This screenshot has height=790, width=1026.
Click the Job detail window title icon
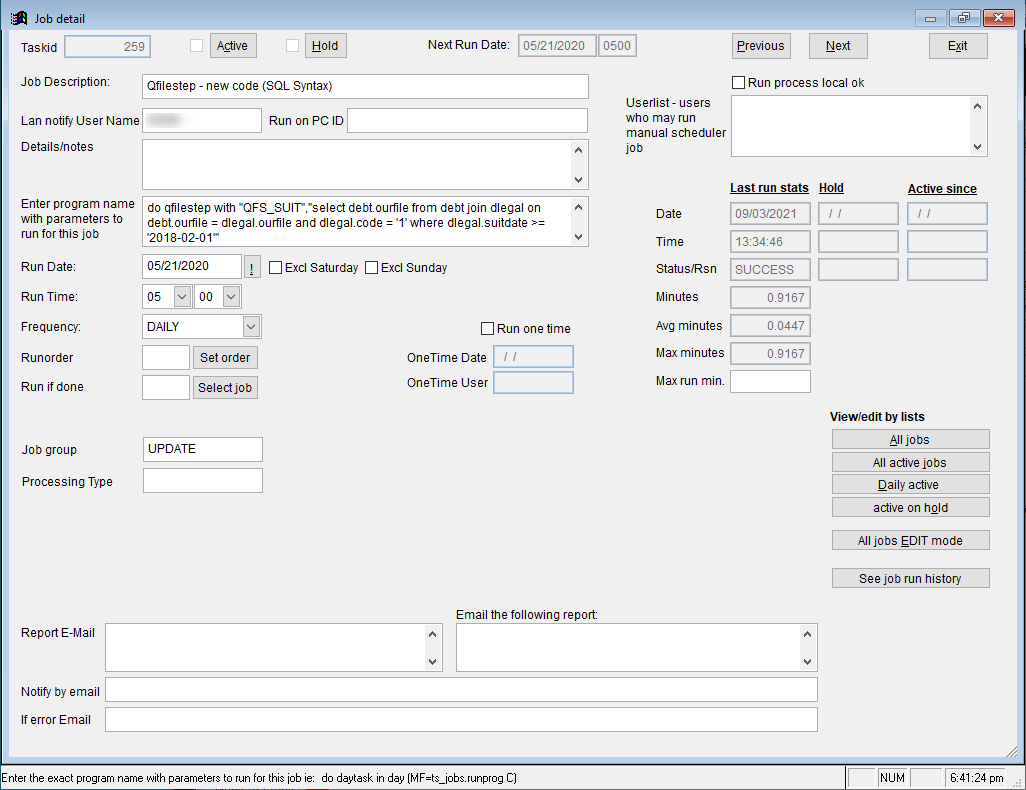pyautogui.click(x=19, y=18)
